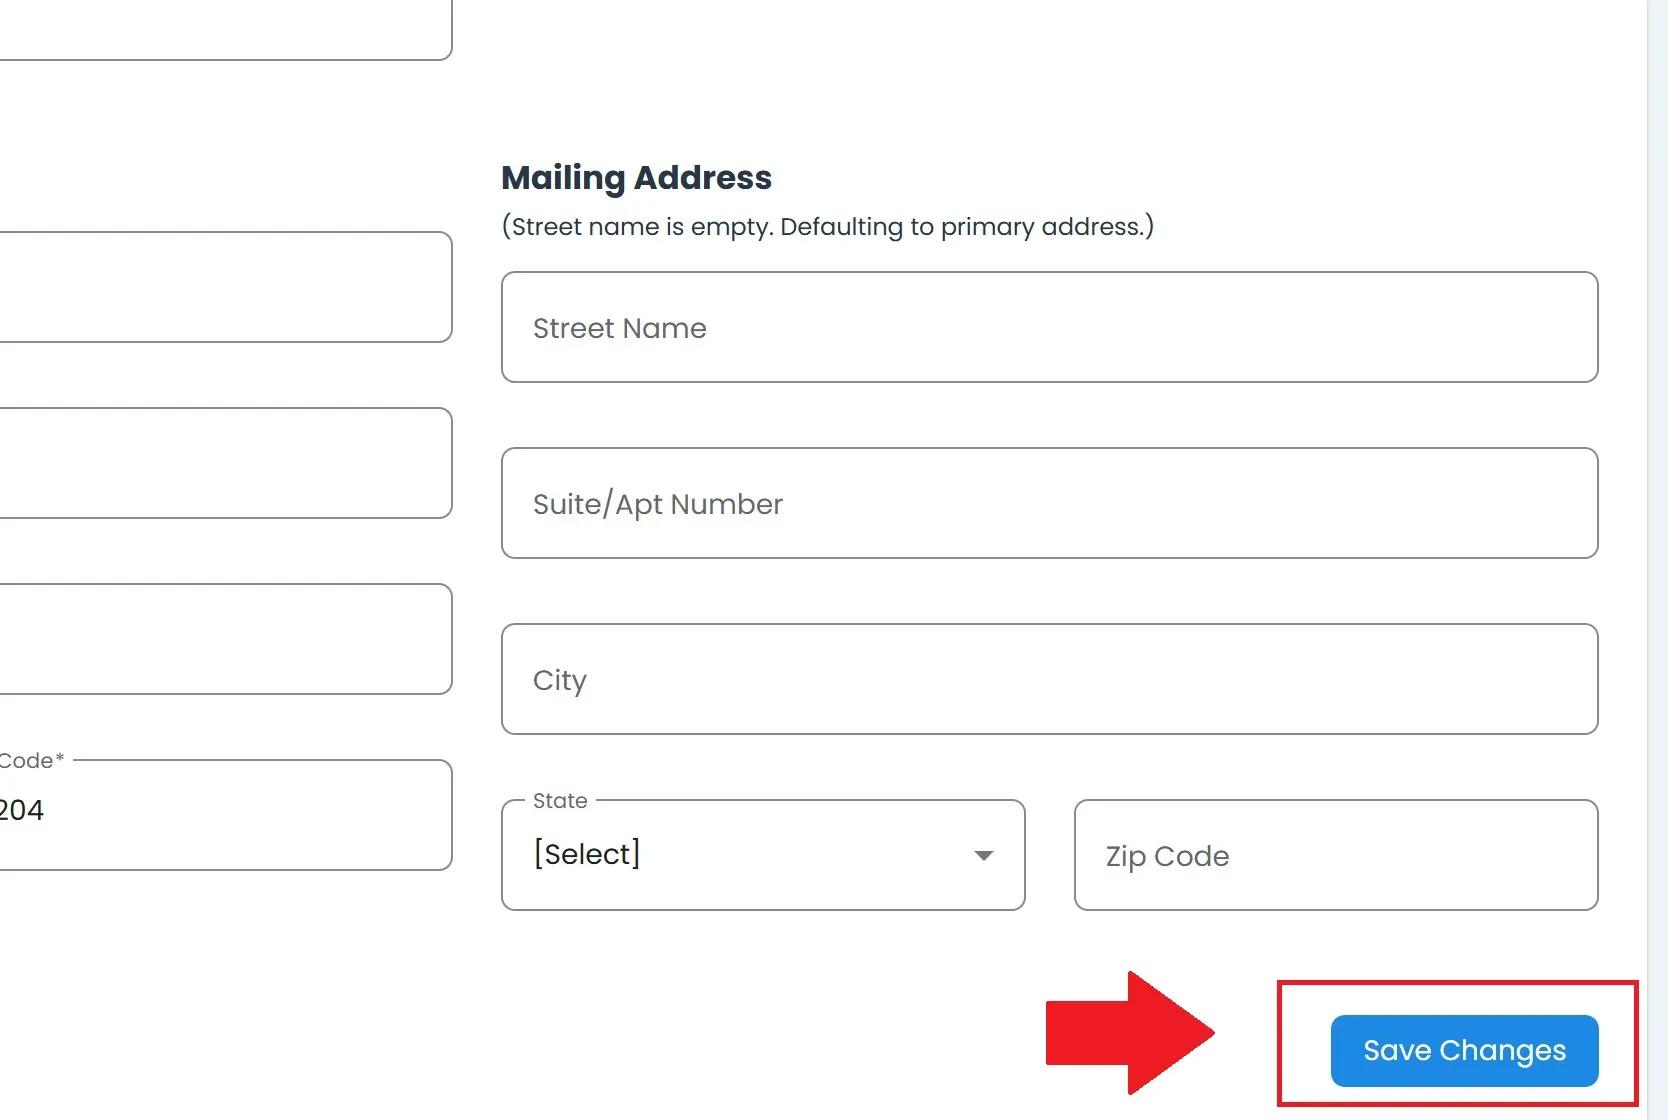Click the State floating label
The width and height of the screenshot is (1668, 1120).
coord(560,801)
